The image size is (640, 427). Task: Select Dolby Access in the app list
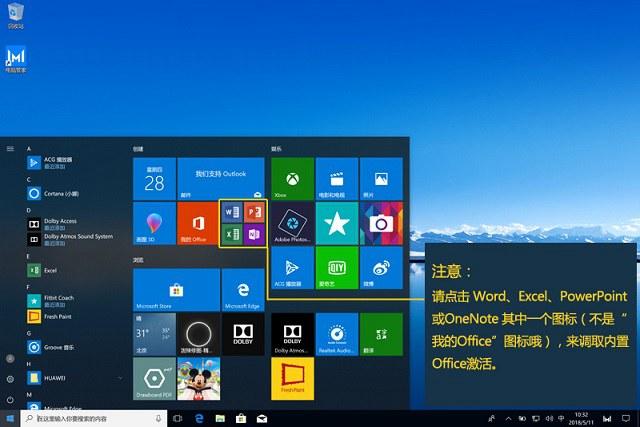[x=73, y=224]
